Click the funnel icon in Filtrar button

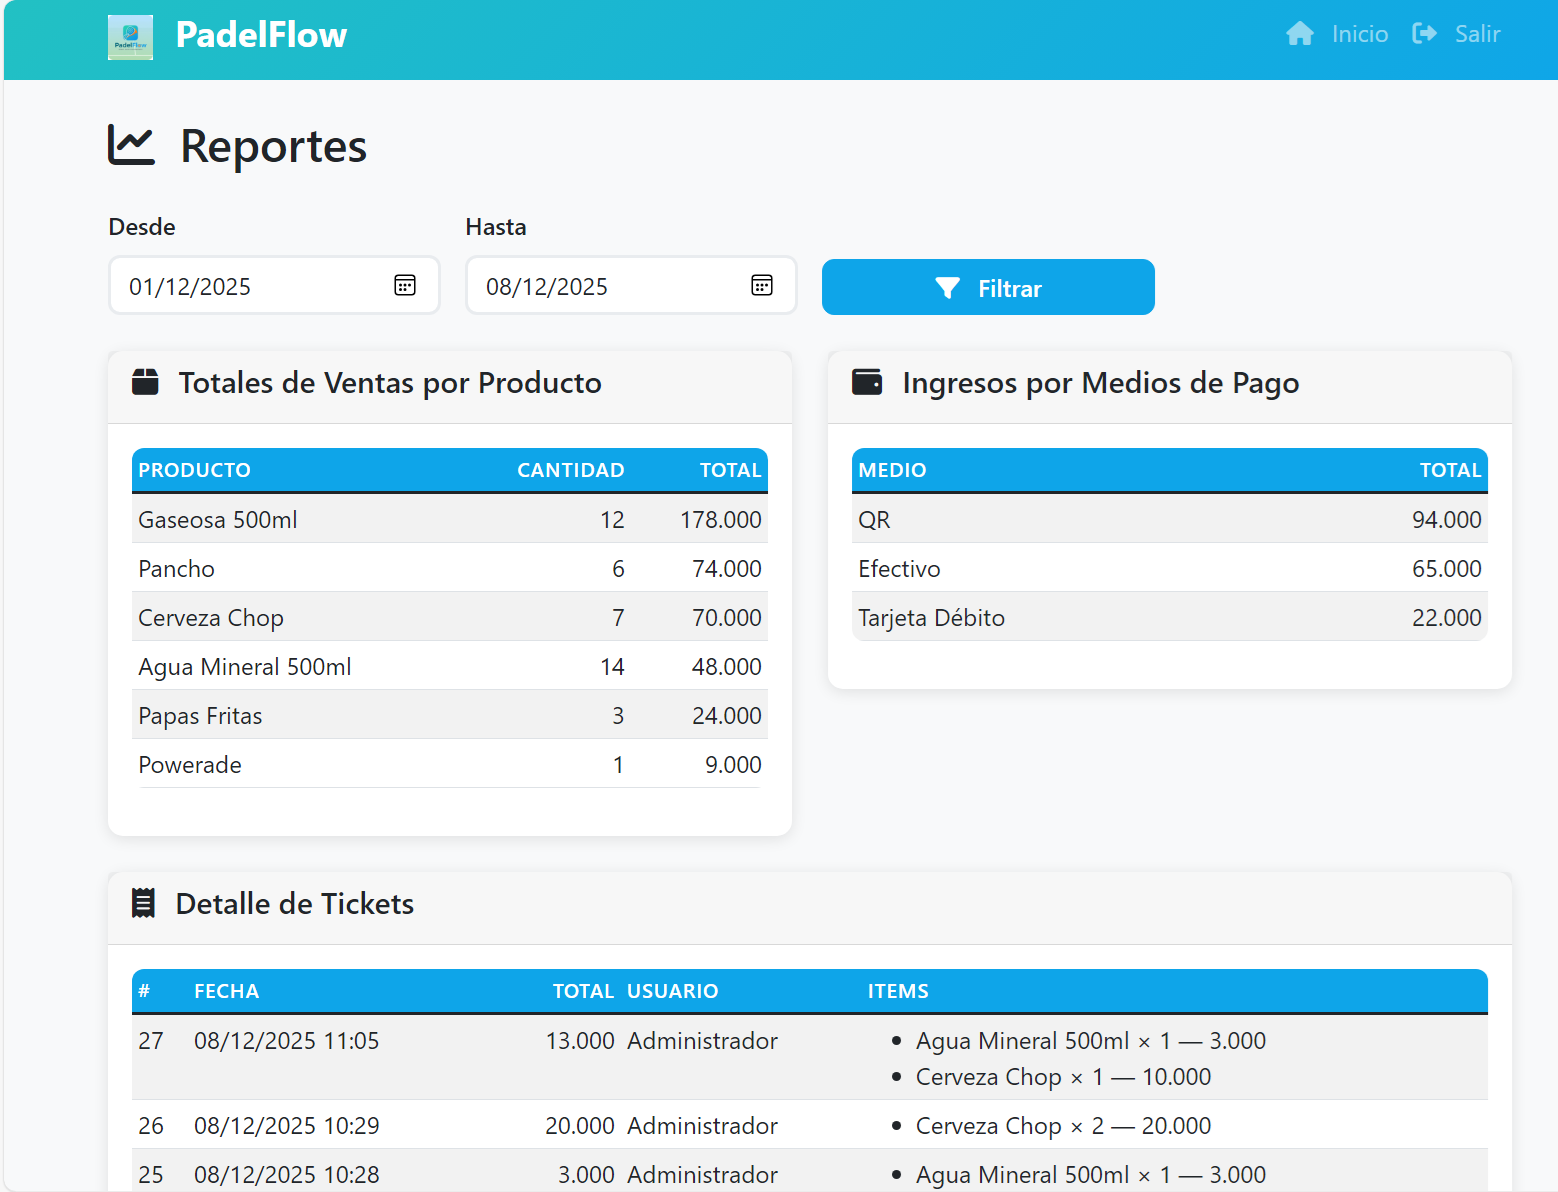[x=947, y=288]
